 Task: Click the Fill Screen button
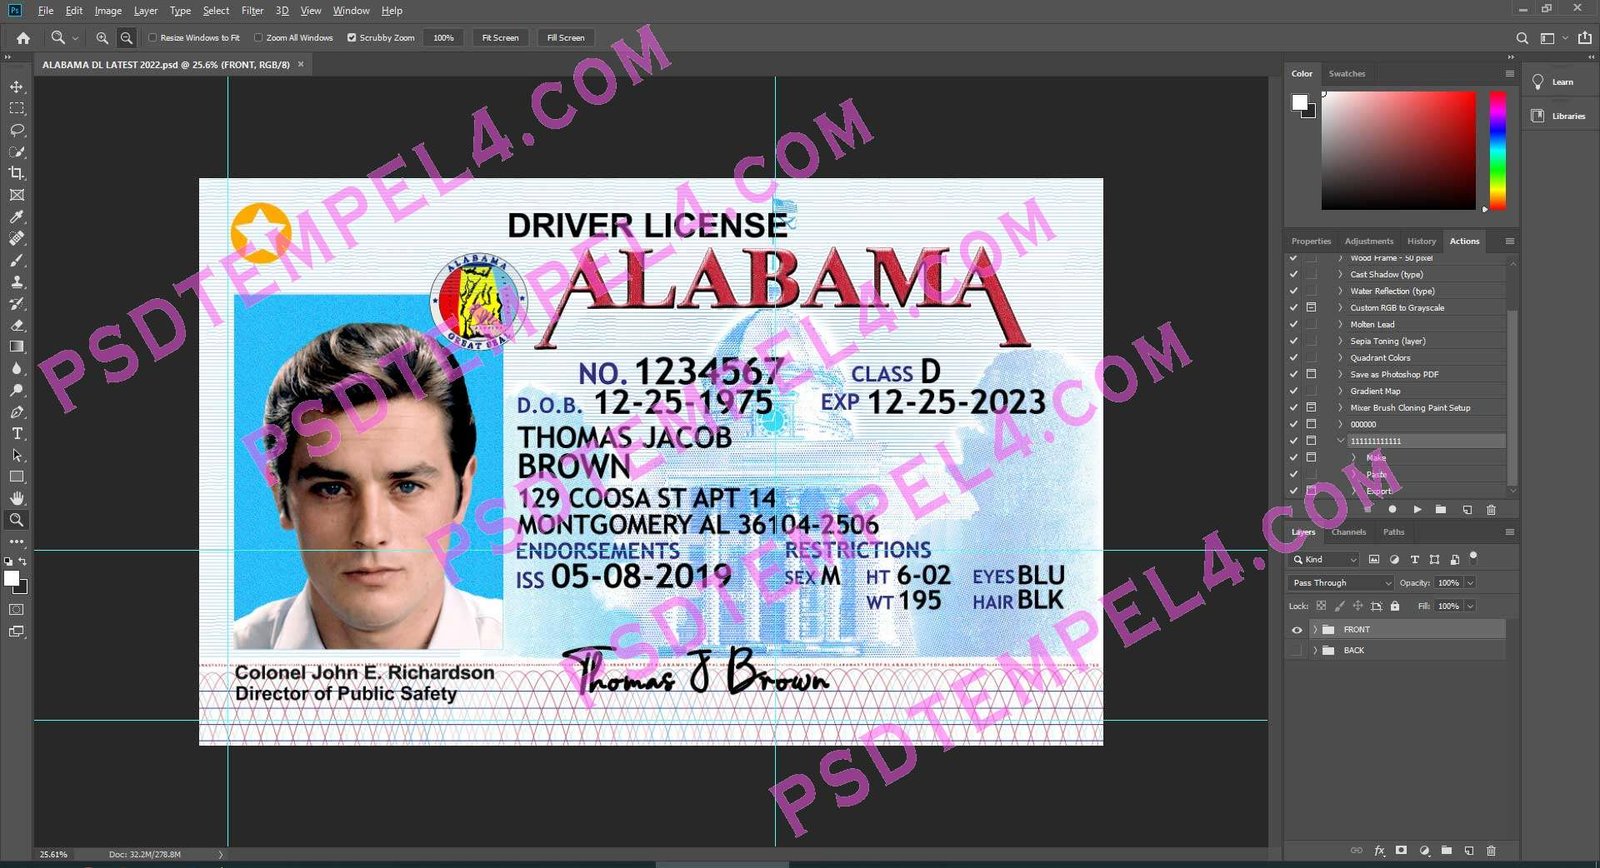click(566, 38)
